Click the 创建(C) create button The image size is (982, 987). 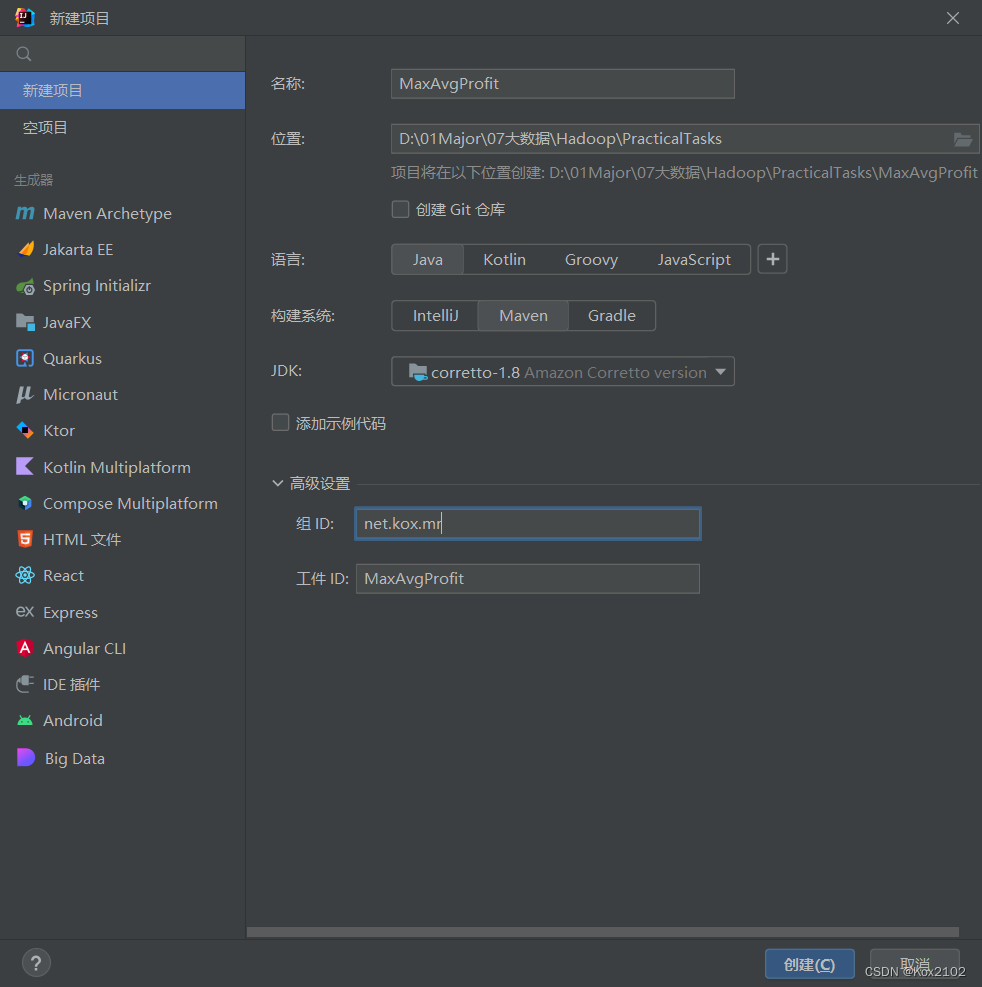(810, 964)
